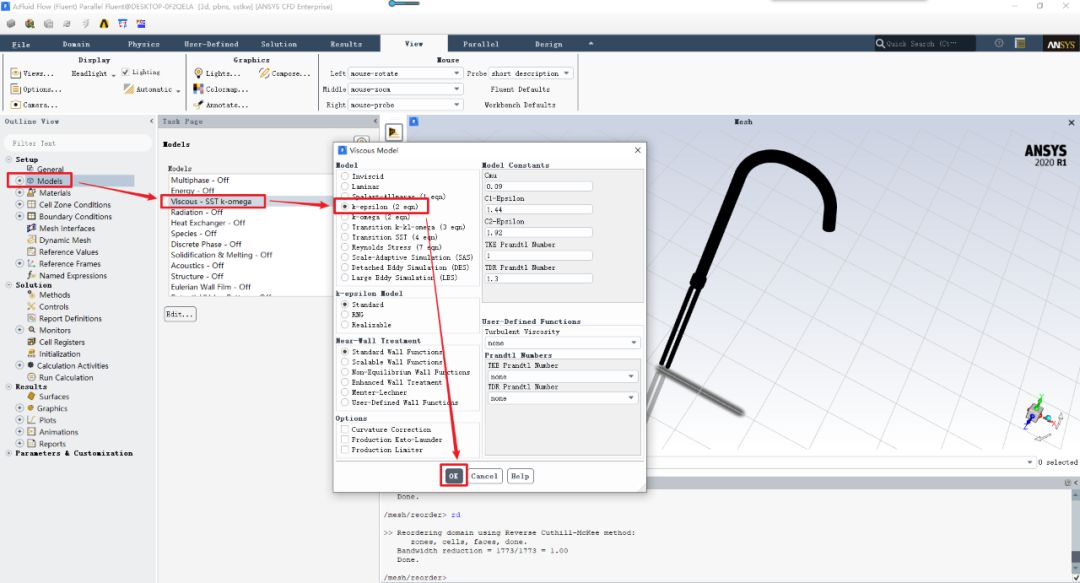Click the Mesh Interfaces icon in tree
This screenshot has width=1080, height=583.
(x=32, y=228)
